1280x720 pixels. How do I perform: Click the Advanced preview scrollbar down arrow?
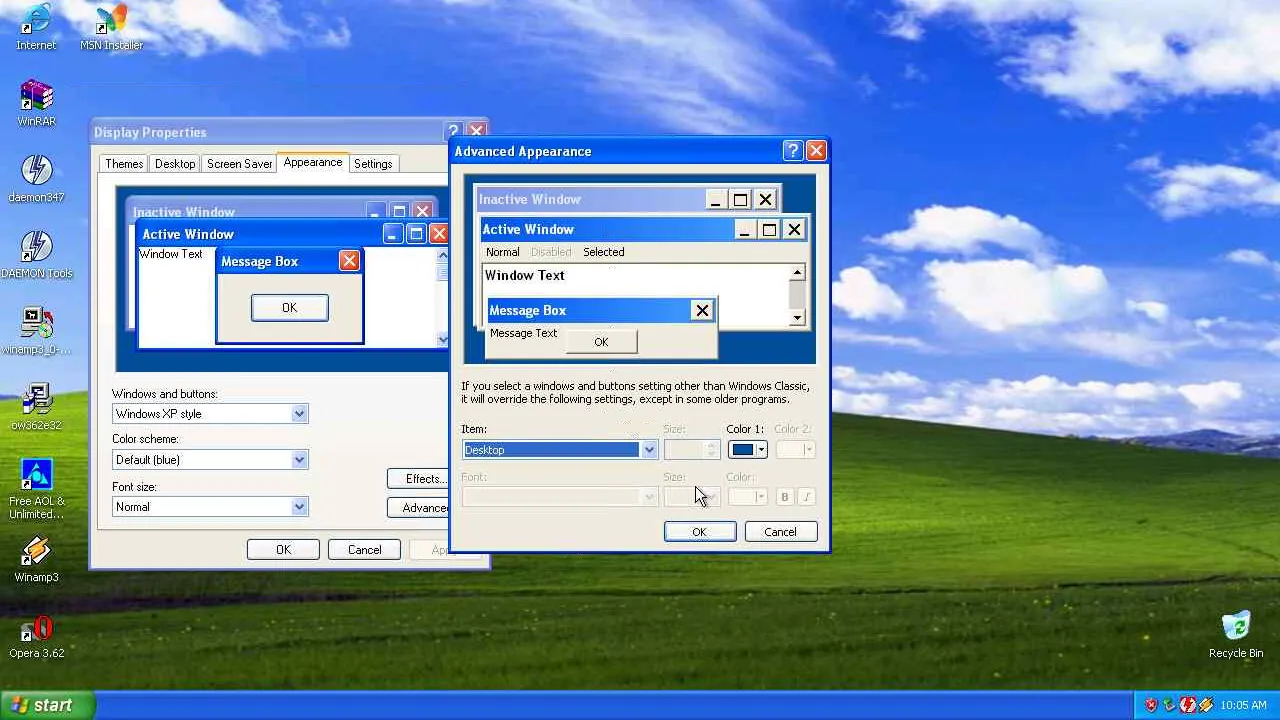point(797,318)
